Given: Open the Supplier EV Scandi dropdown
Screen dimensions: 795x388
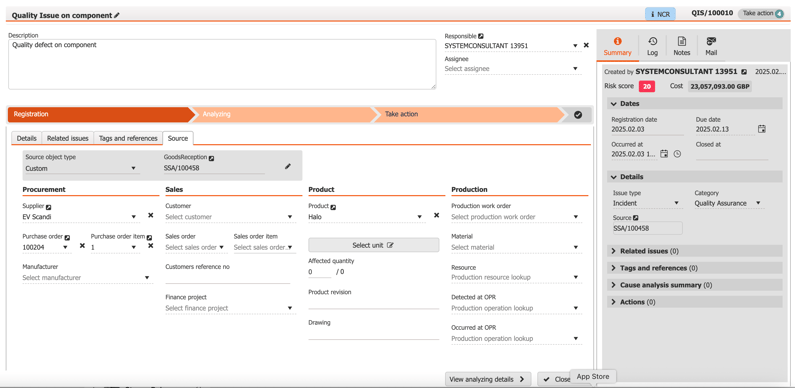Looking at the screenshot, I should [133, 217].
